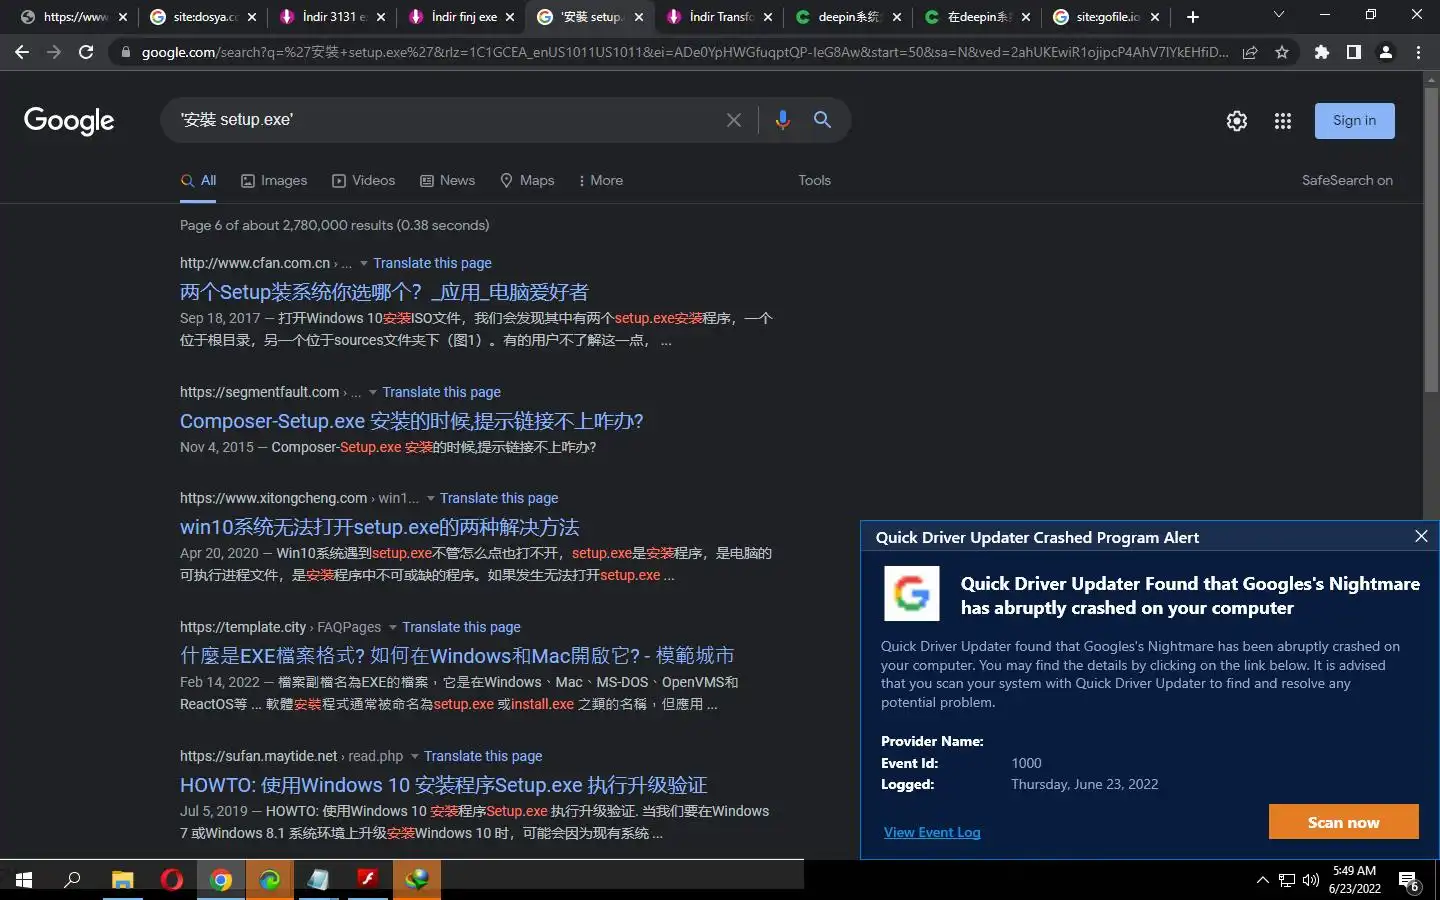1440x900 pixels.
Task: Toggle the Chrome side panel icon
Action: coord(1354,52)
